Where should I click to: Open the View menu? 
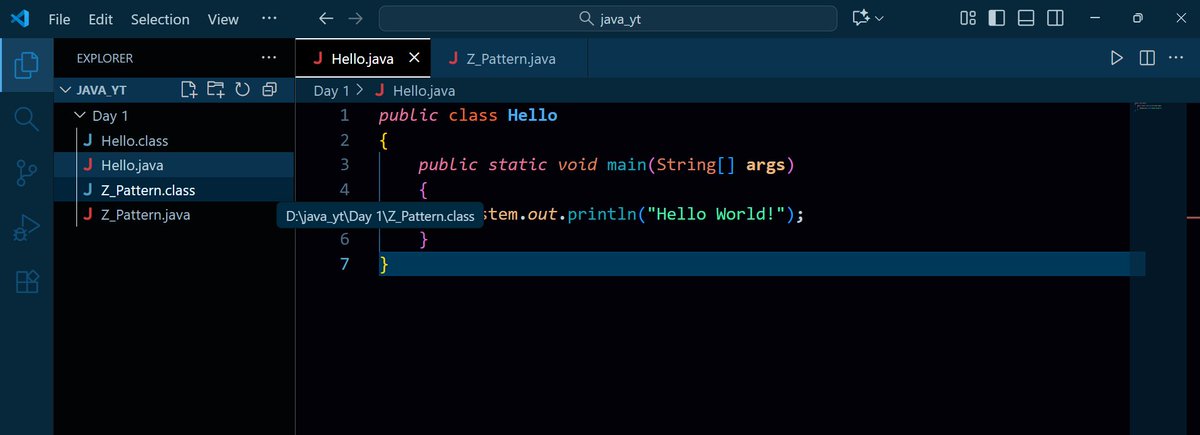pyautogui.click(x=223, y=19)
